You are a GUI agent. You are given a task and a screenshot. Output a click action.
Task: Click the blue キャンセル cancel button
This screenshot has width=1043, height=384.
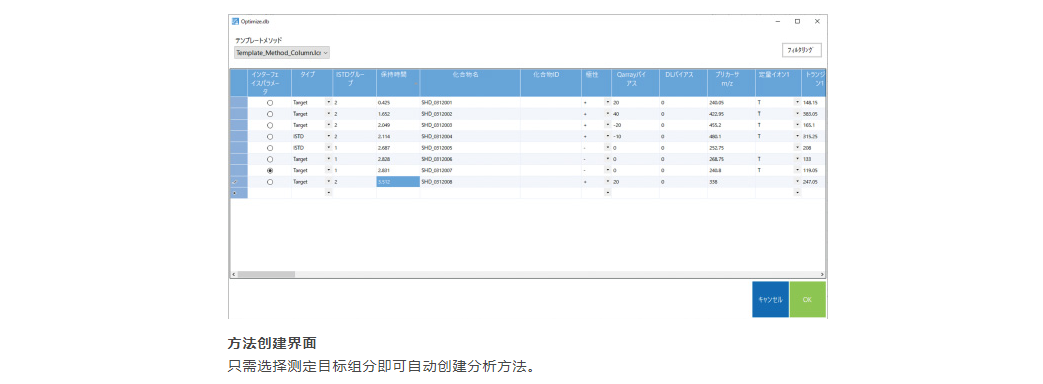tap(770, 299)
